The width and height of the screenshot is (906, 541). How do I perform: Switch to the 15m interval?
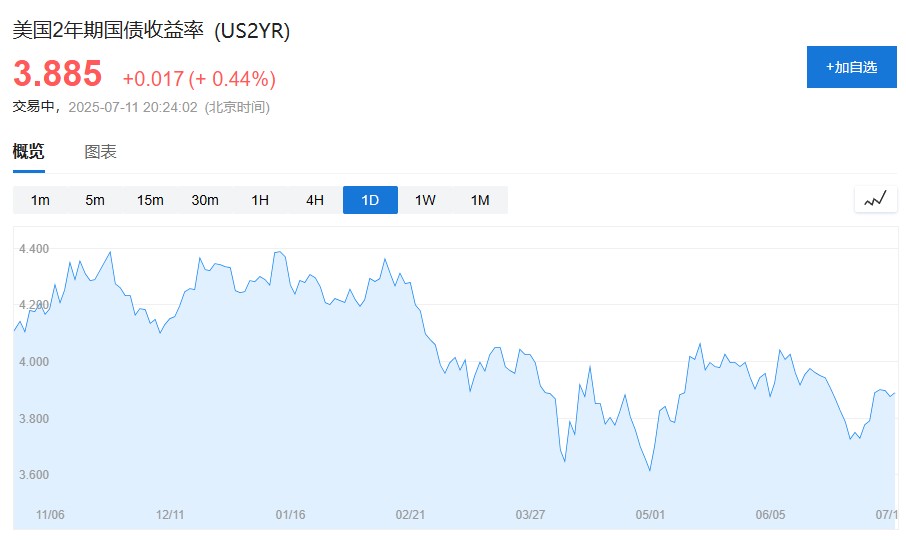150,200
